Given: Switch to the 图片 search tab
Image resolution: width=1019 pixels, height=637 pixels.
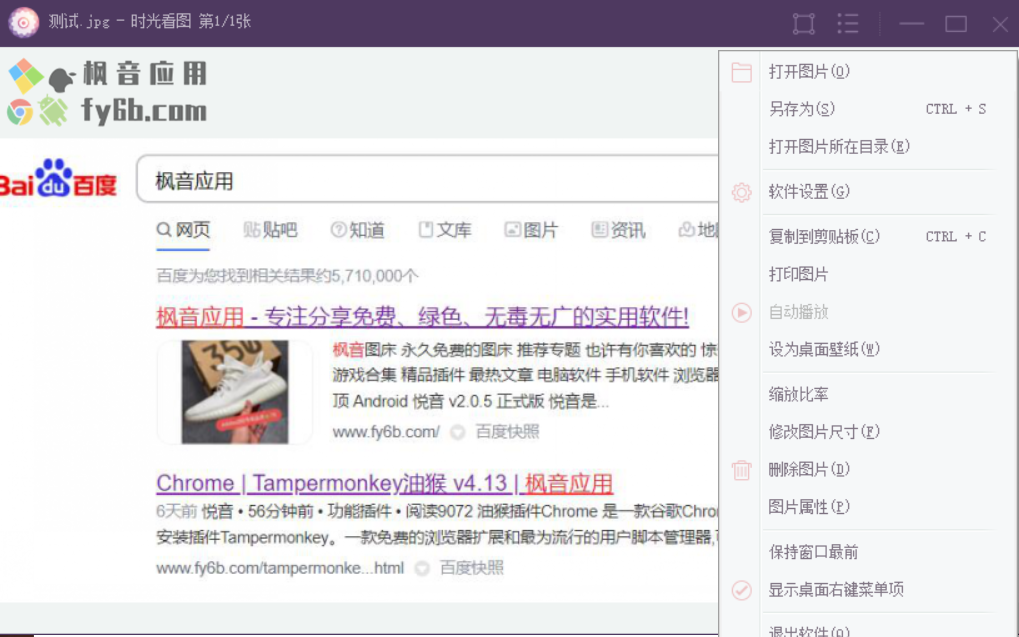Looking at the screenshot, I should pyautogui.click(x=532, y=230).
